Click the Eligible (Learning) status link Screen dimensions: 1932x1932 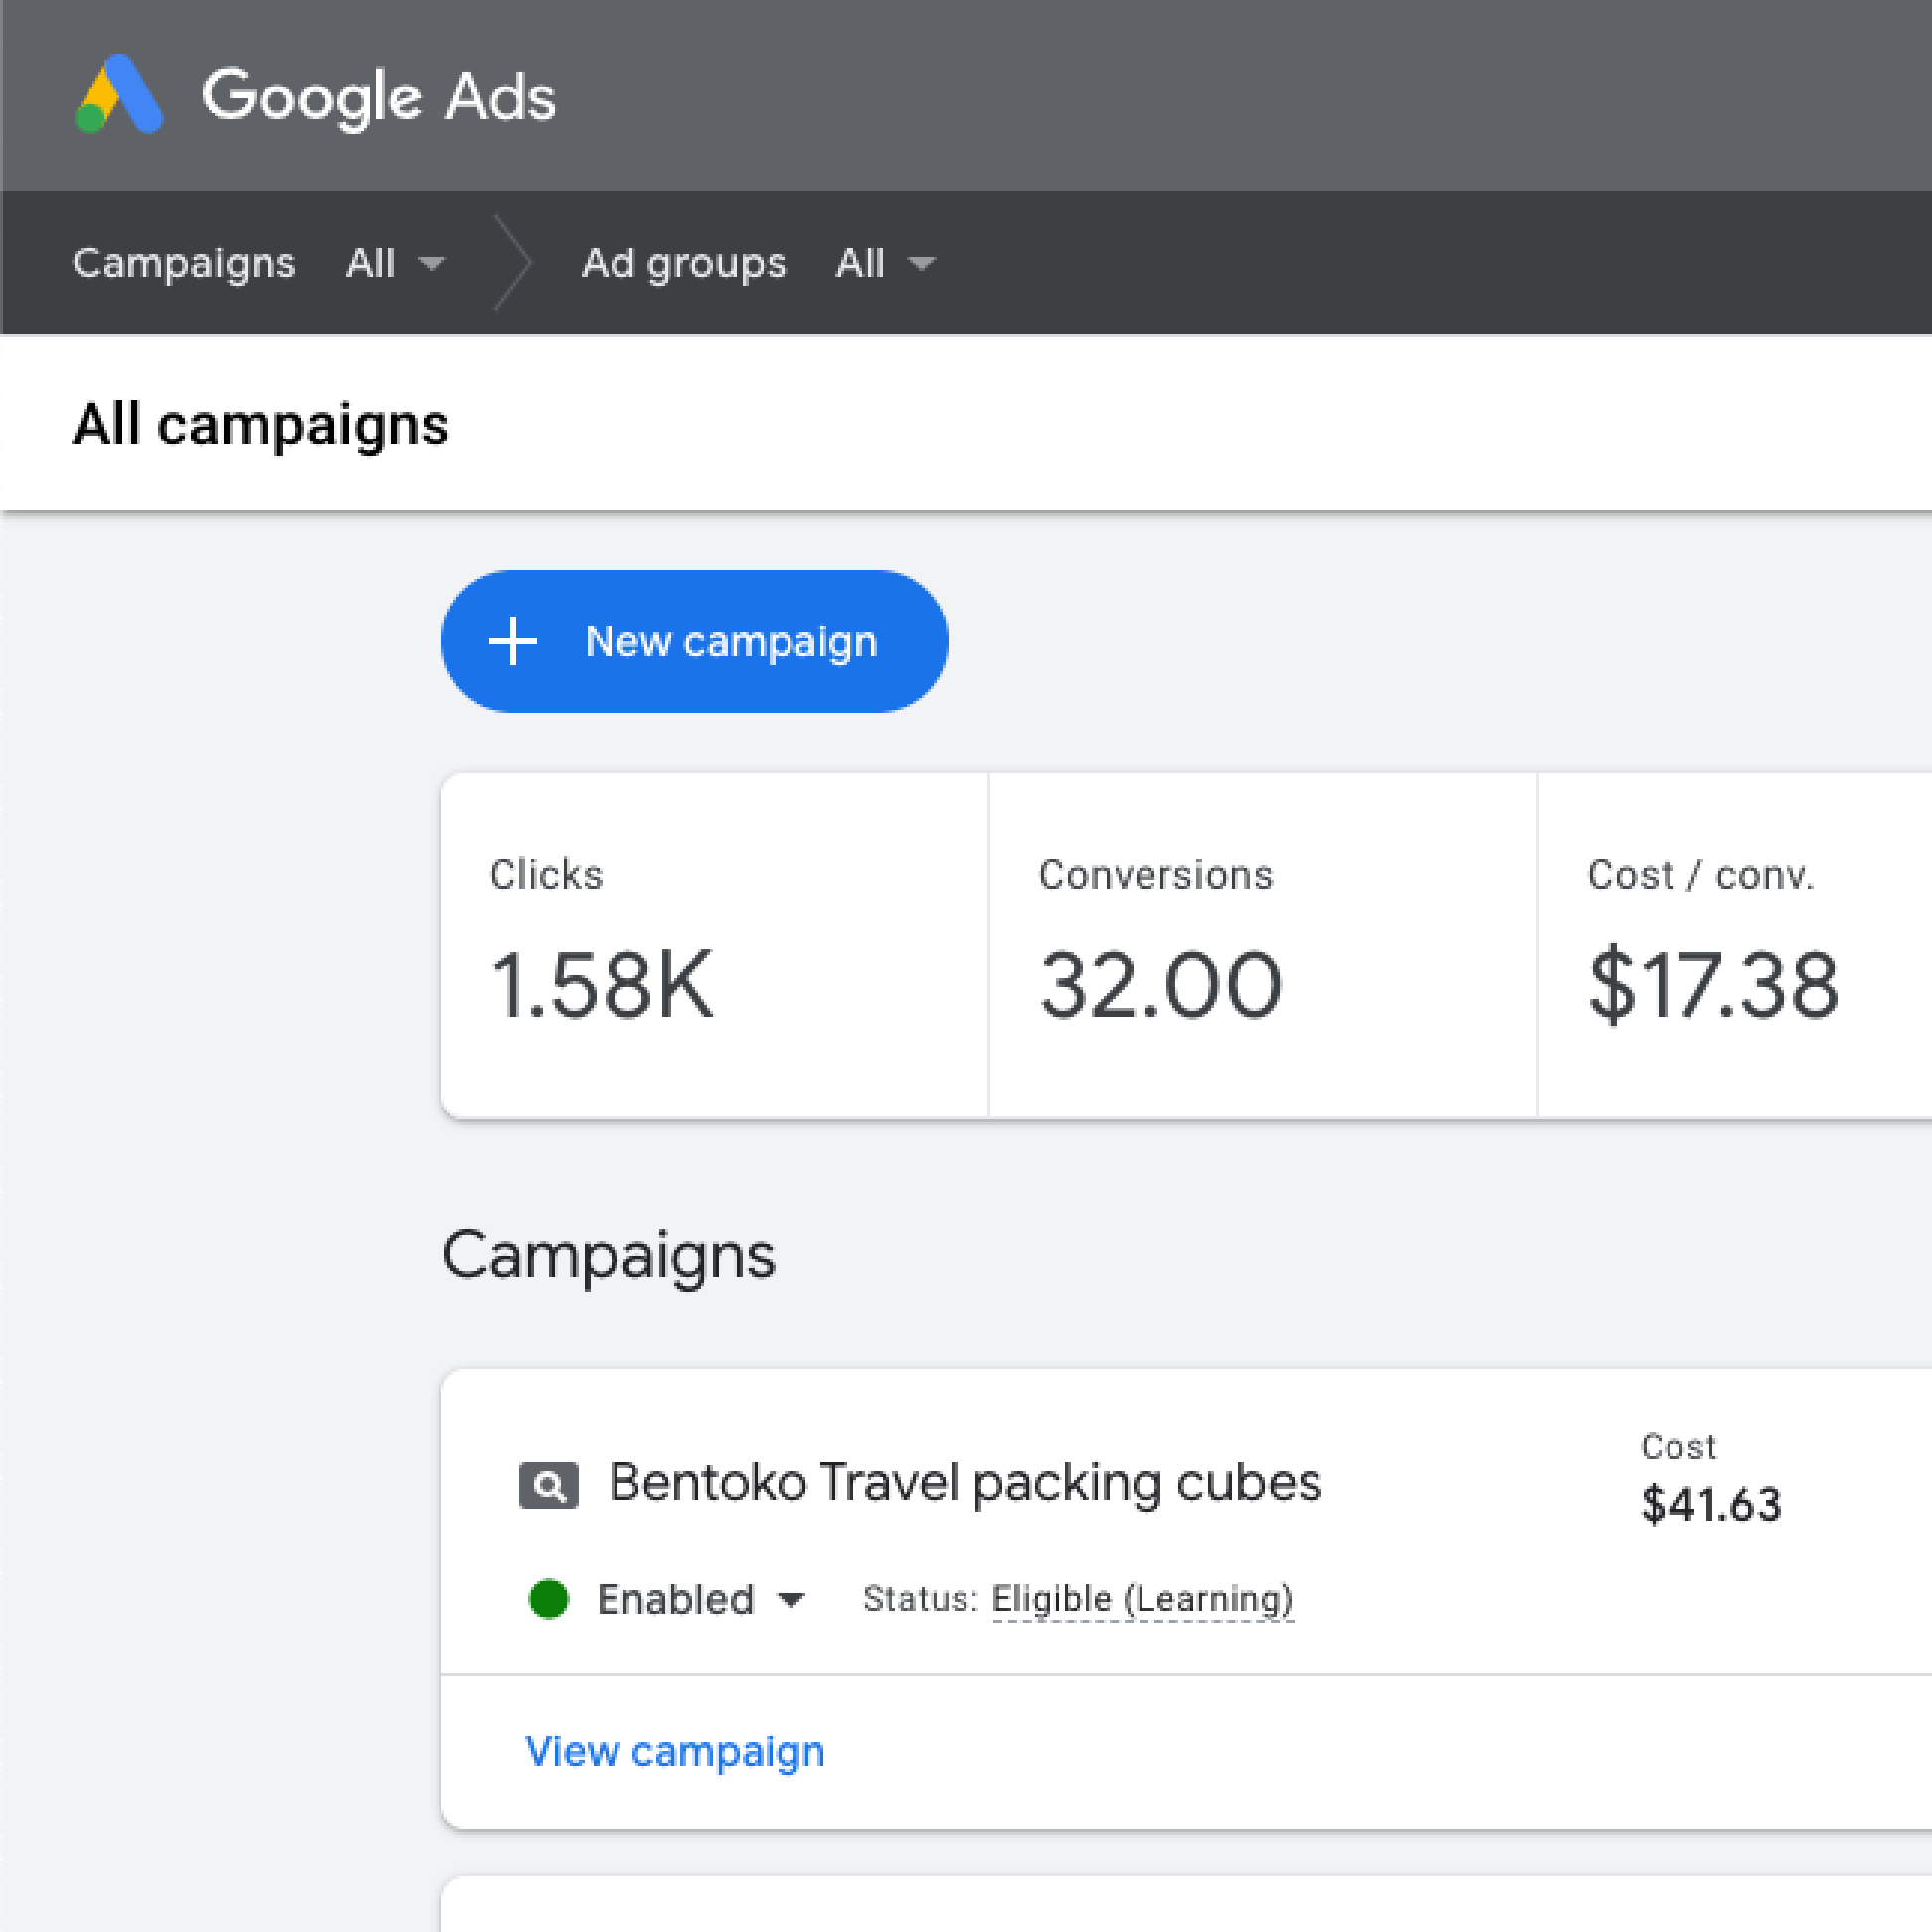(1142, 1599)
